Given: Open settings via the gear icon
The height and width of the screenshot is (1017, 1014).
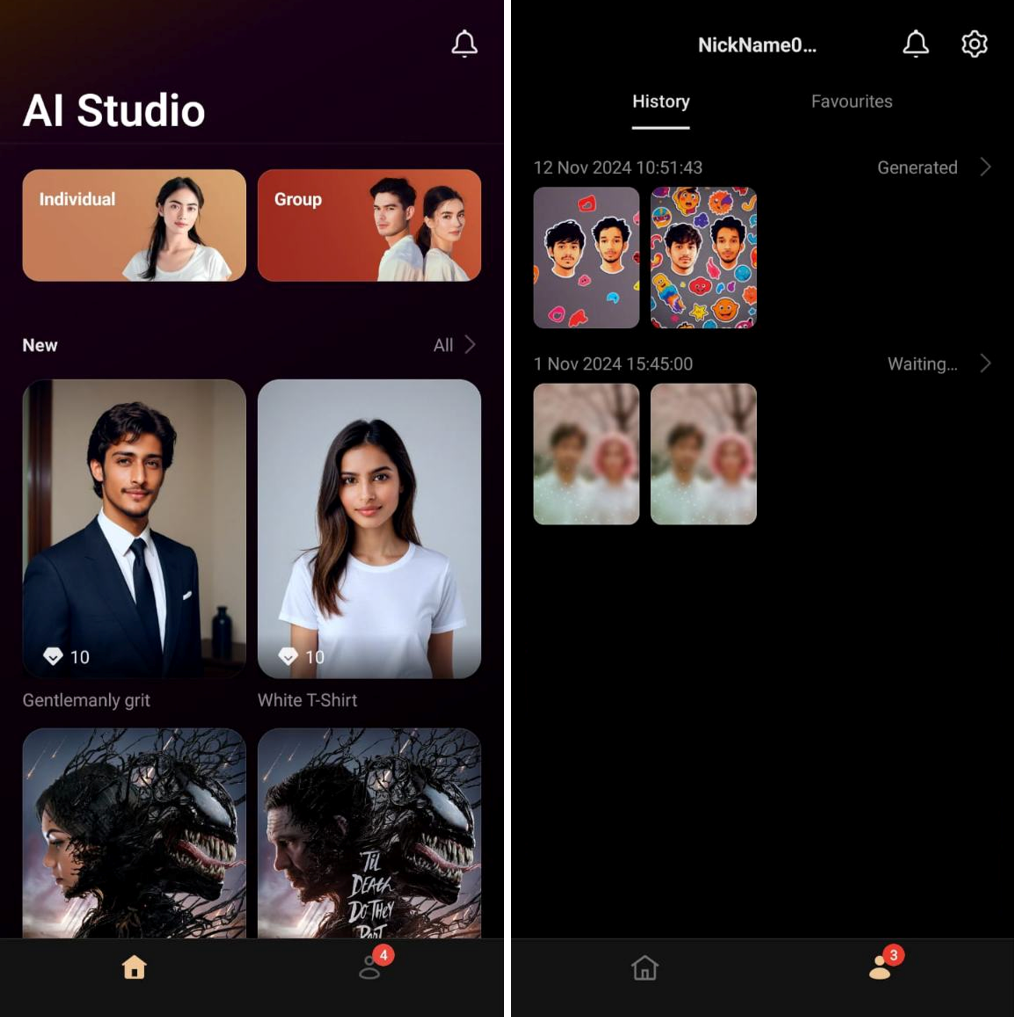Looking at the screenshot, I should click(x=974, y=44).
